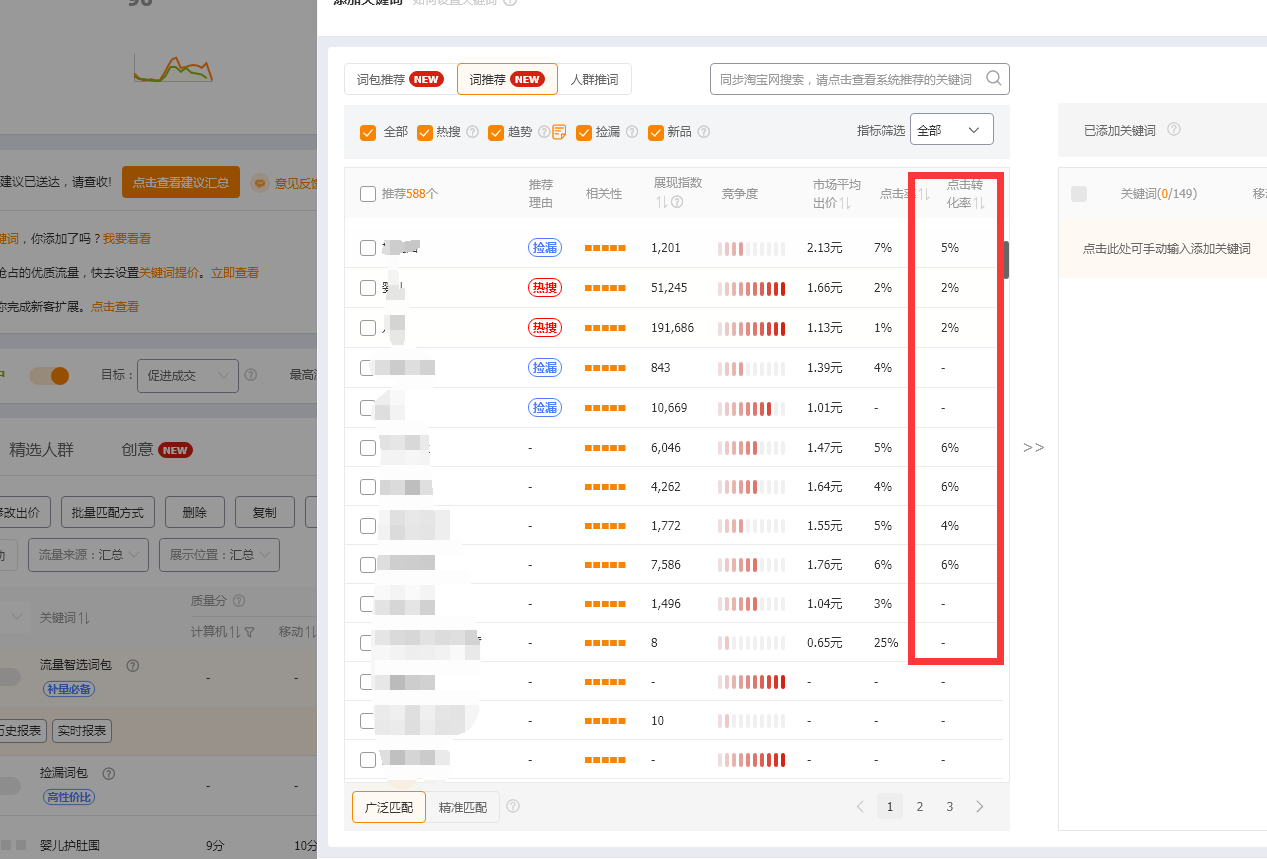
Task: Sort by 市场平均出价 using its sort arrows
Action: [846, 203]
